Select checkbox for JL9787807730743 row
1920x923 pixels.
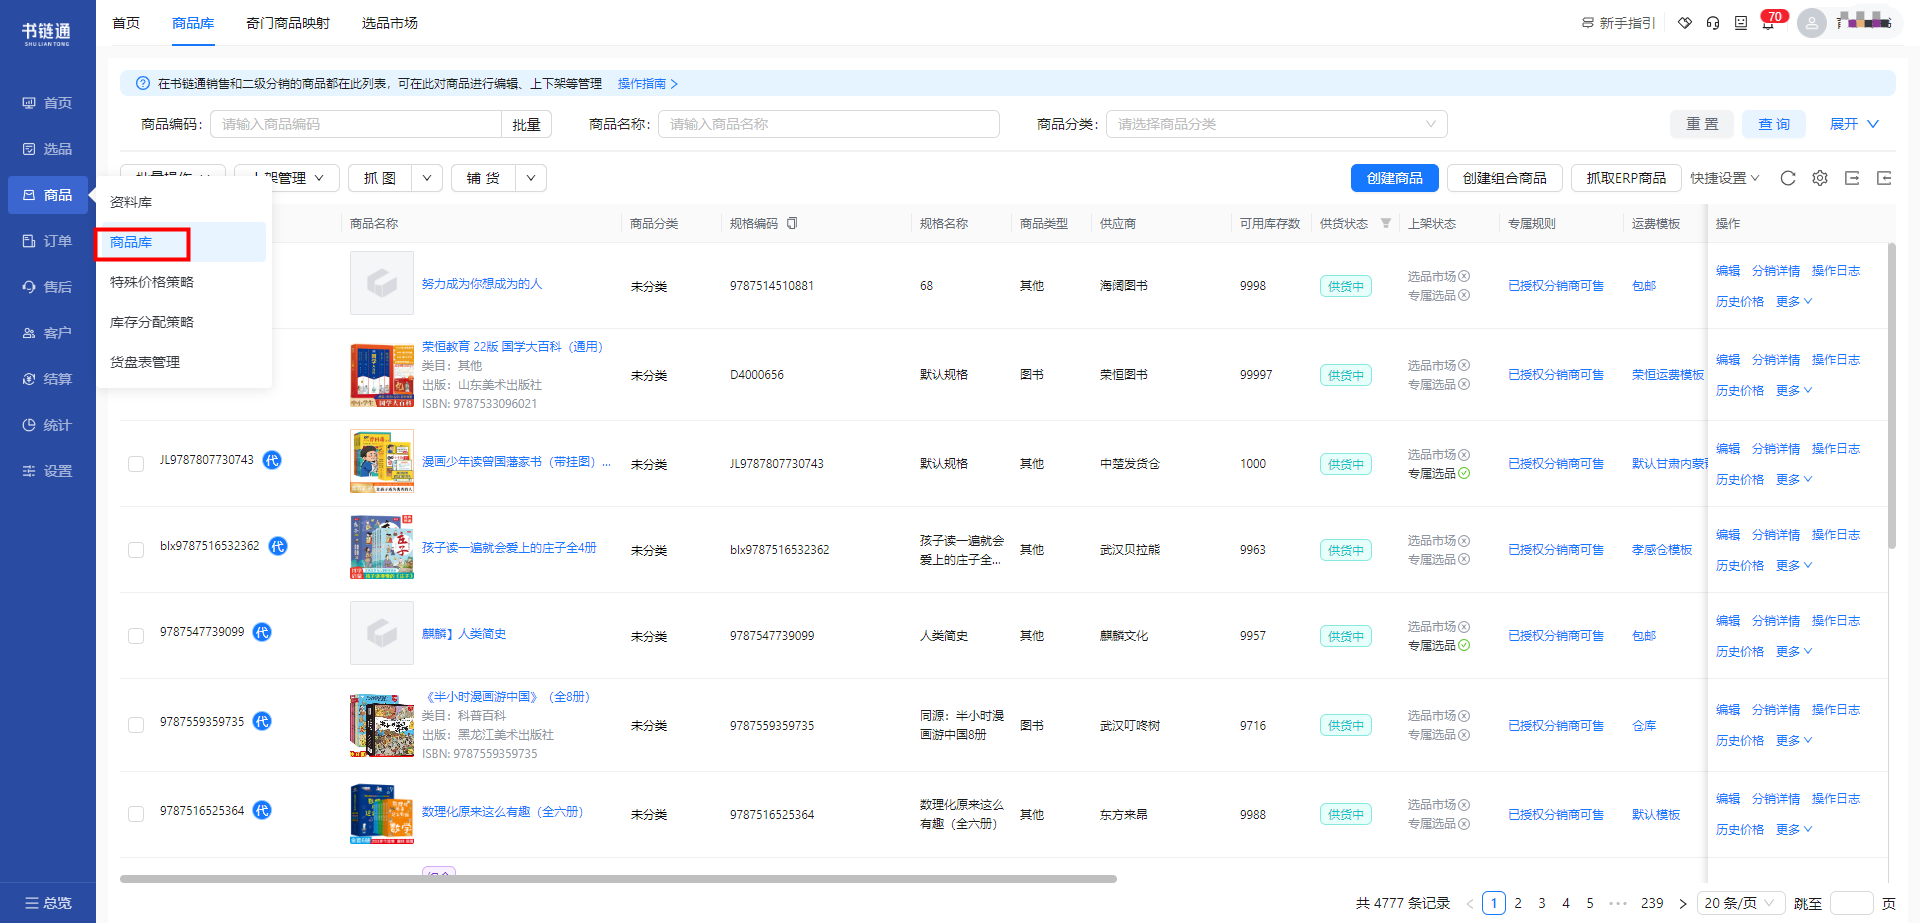[x=136, y=464]
